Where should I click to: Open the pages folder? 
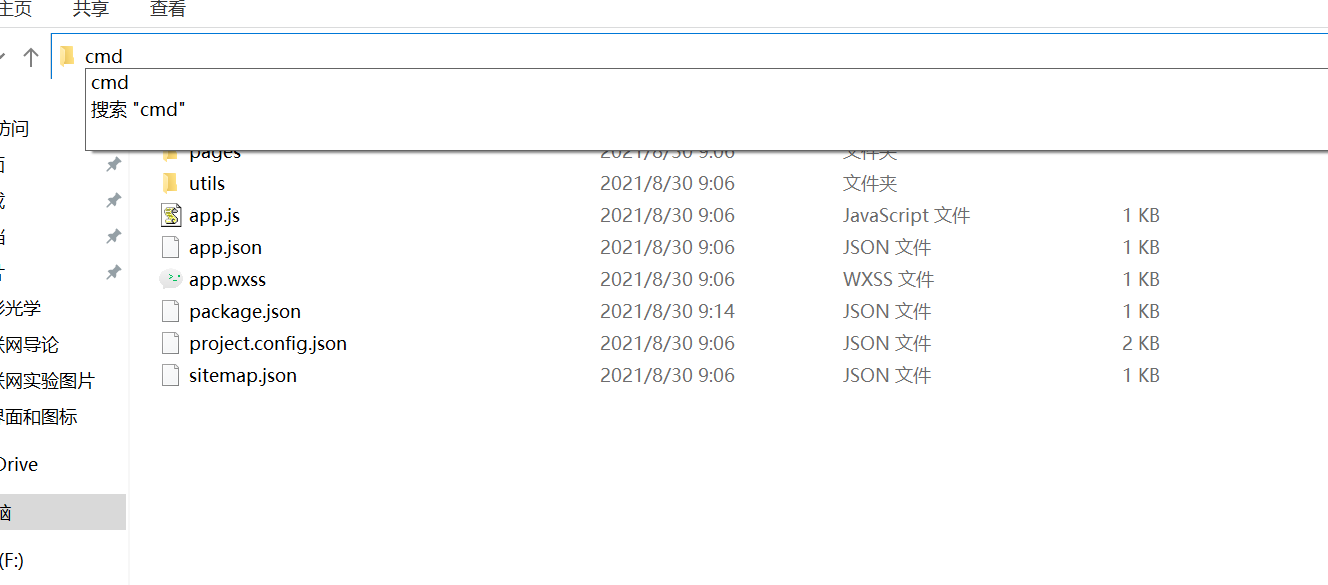click(x=213, y=151)
